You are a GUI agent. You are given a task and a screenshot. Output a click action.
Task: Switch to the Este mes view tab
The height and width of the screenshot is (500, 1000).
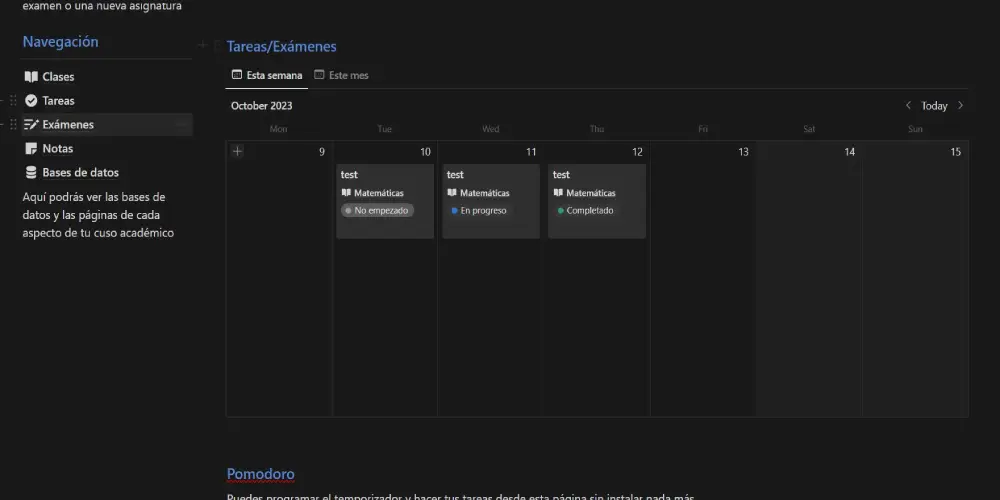pos(341,75)
